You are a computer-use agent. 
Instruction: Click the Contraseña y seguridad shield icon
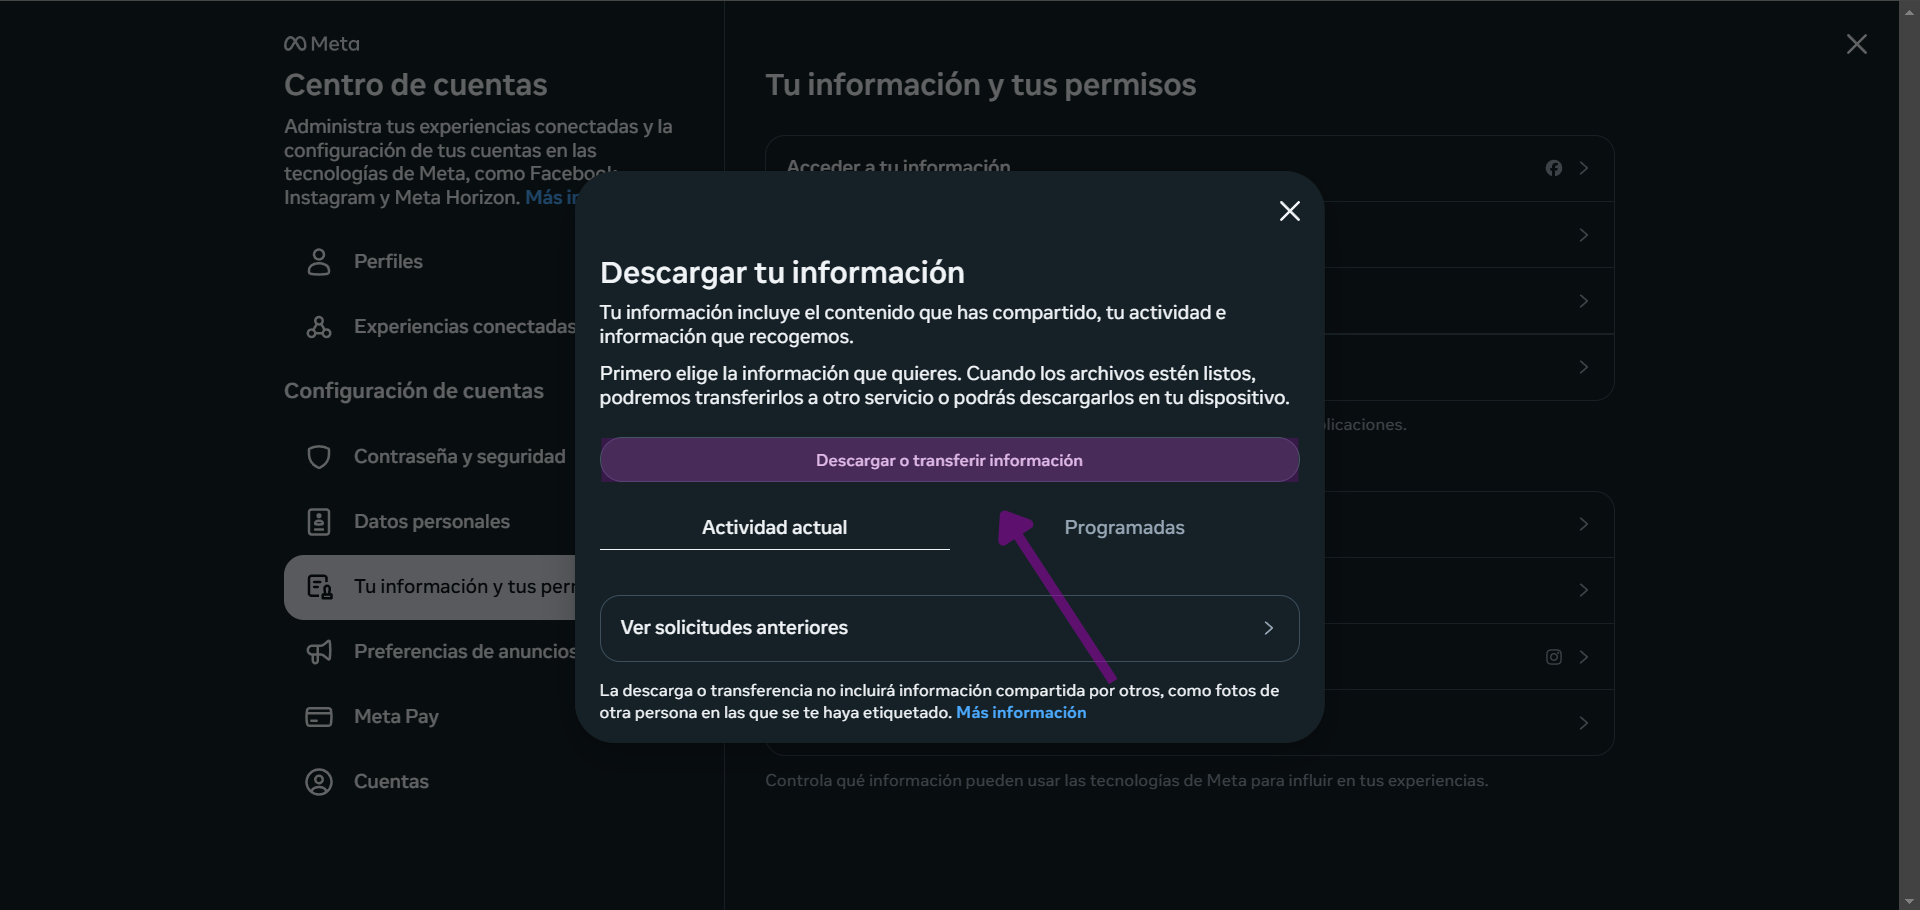click(x=319, y=457)
